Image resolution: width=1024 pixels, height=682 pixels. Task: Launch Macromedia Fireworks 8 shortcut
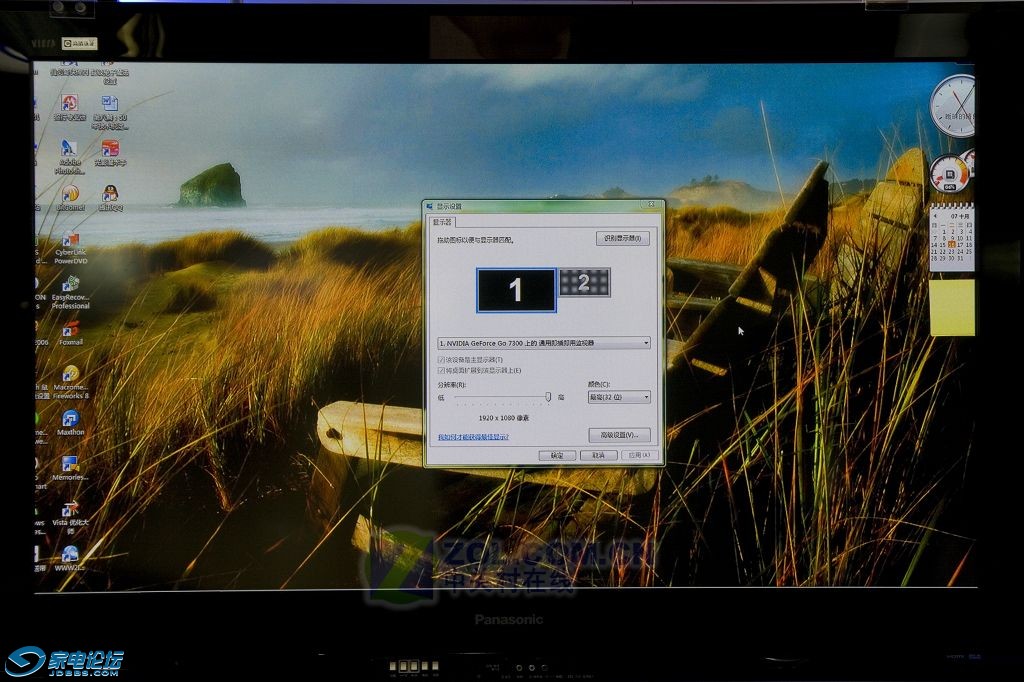pyautogui.click(x=70, y=376)
